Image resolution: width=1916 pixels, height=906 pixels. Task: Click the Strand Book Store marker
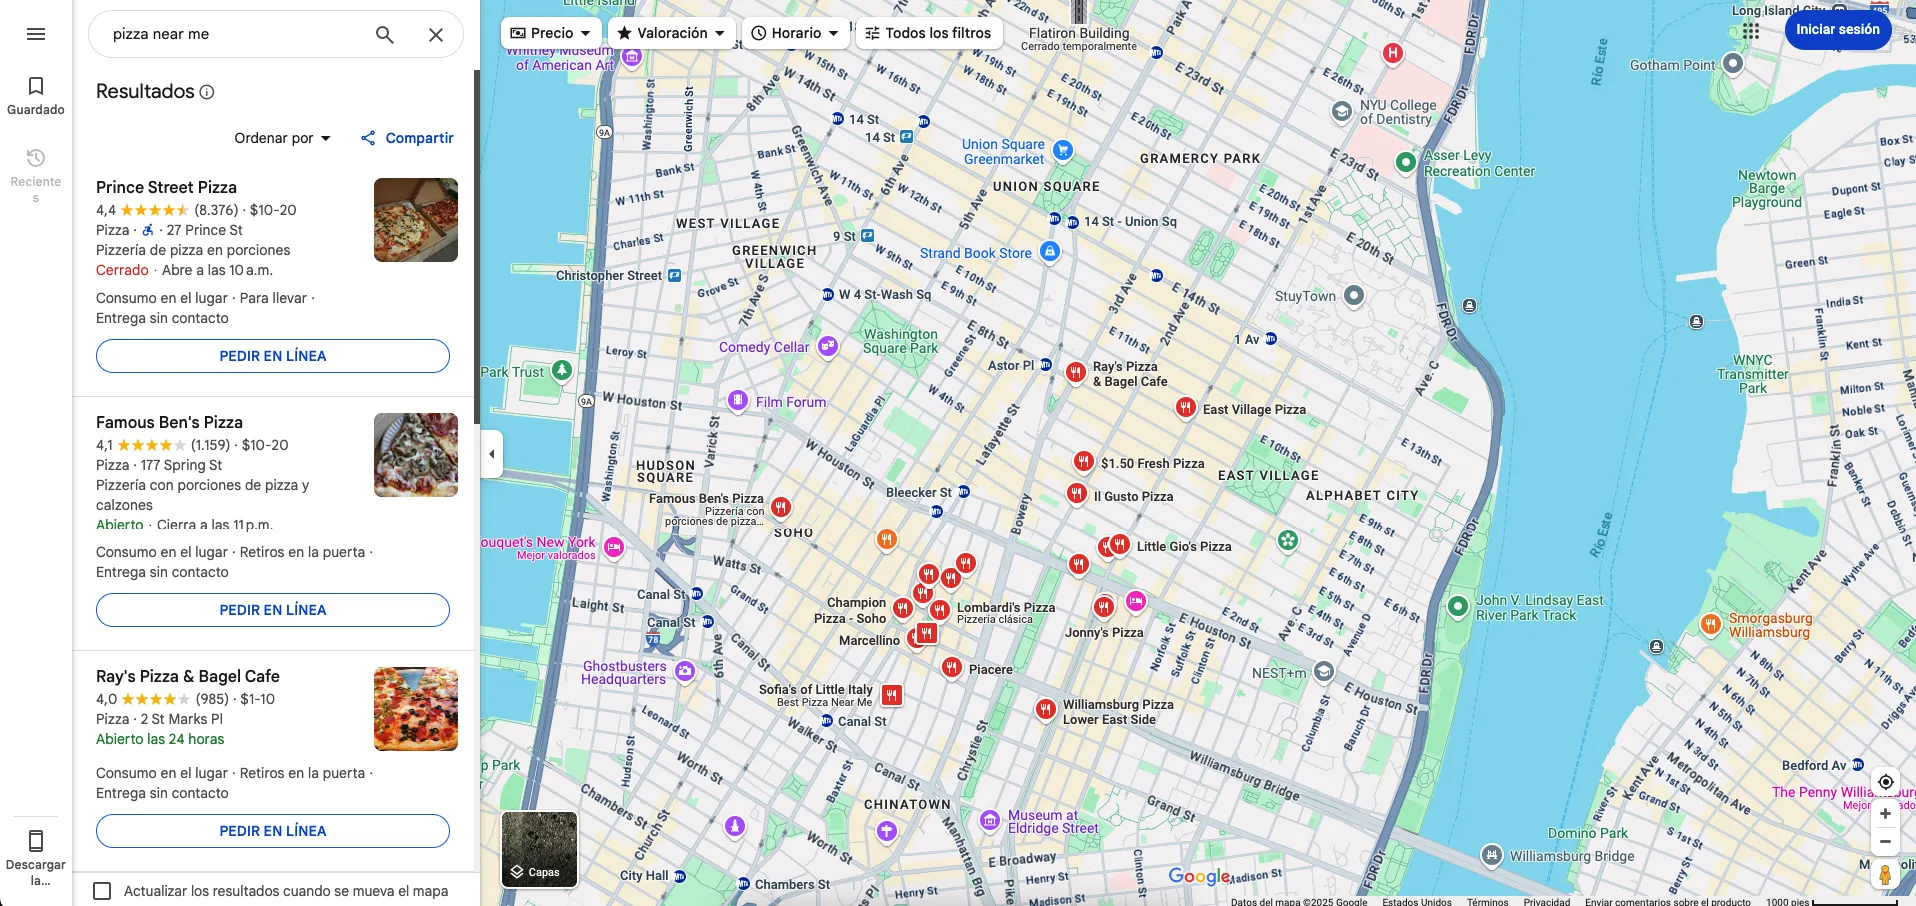coord(1050,251)
